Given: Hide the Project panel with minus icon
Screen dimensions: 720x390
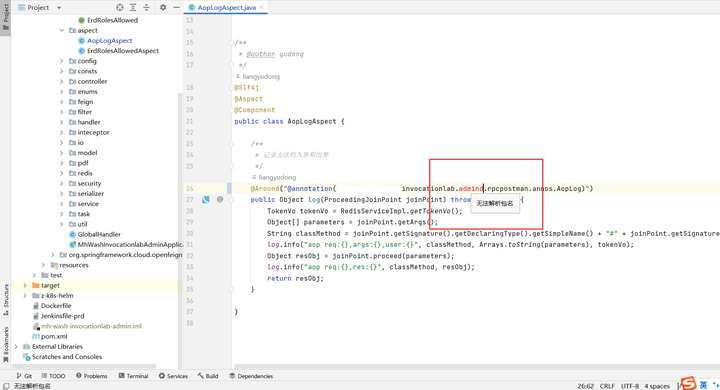Looking at the screenshot, I should click(176, 7).
